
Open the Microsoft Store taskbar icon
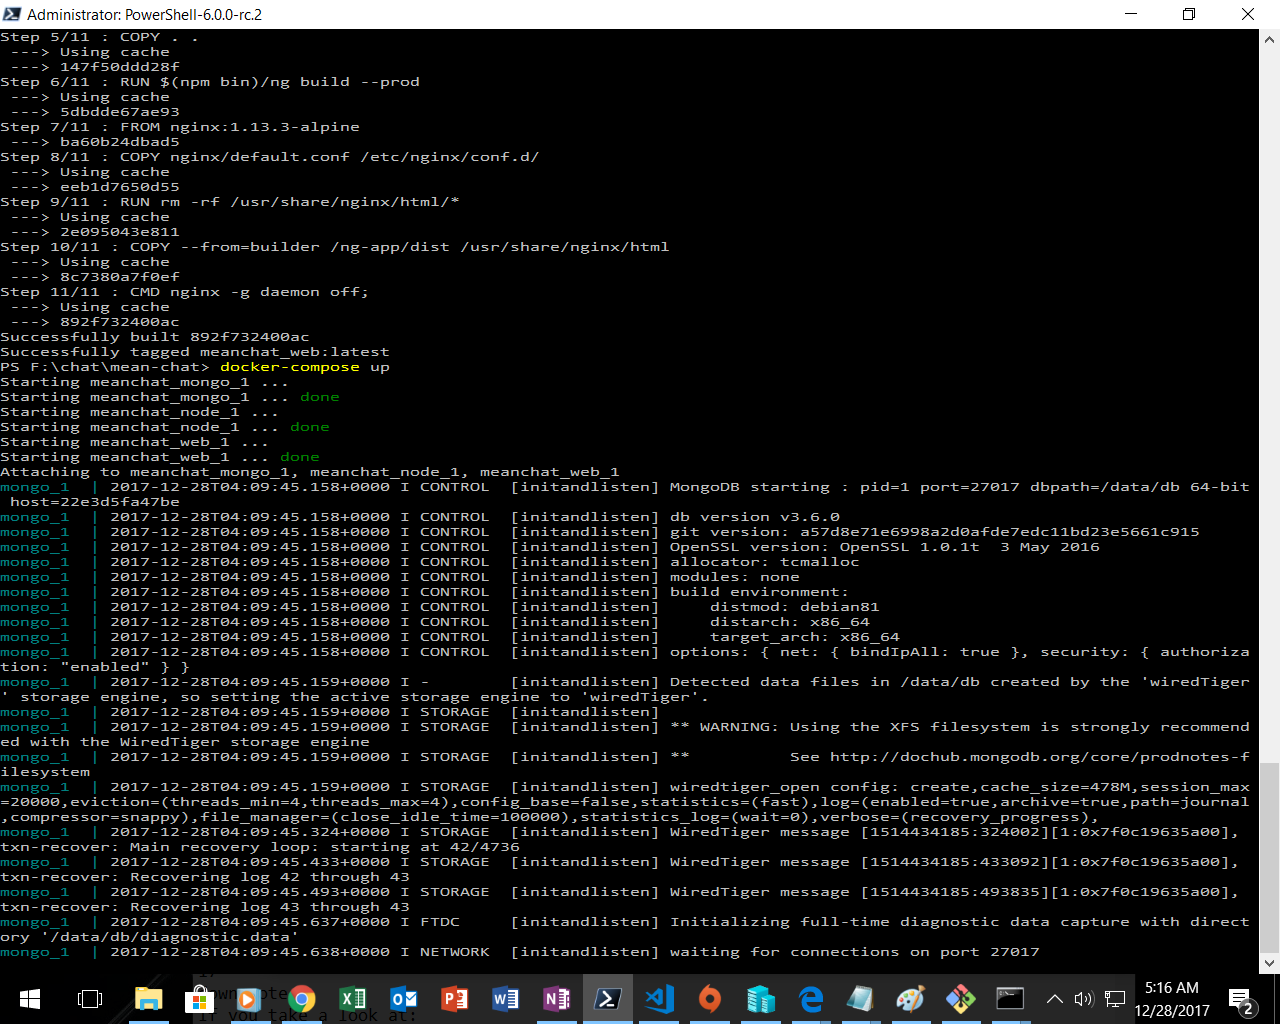[200, 999]
